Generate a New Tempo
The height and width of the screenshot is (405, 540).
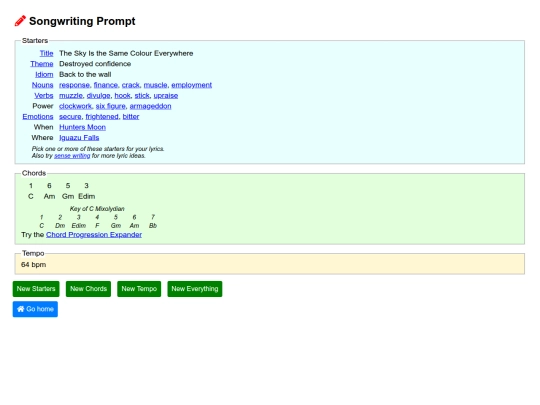click(x=139, y=289)
